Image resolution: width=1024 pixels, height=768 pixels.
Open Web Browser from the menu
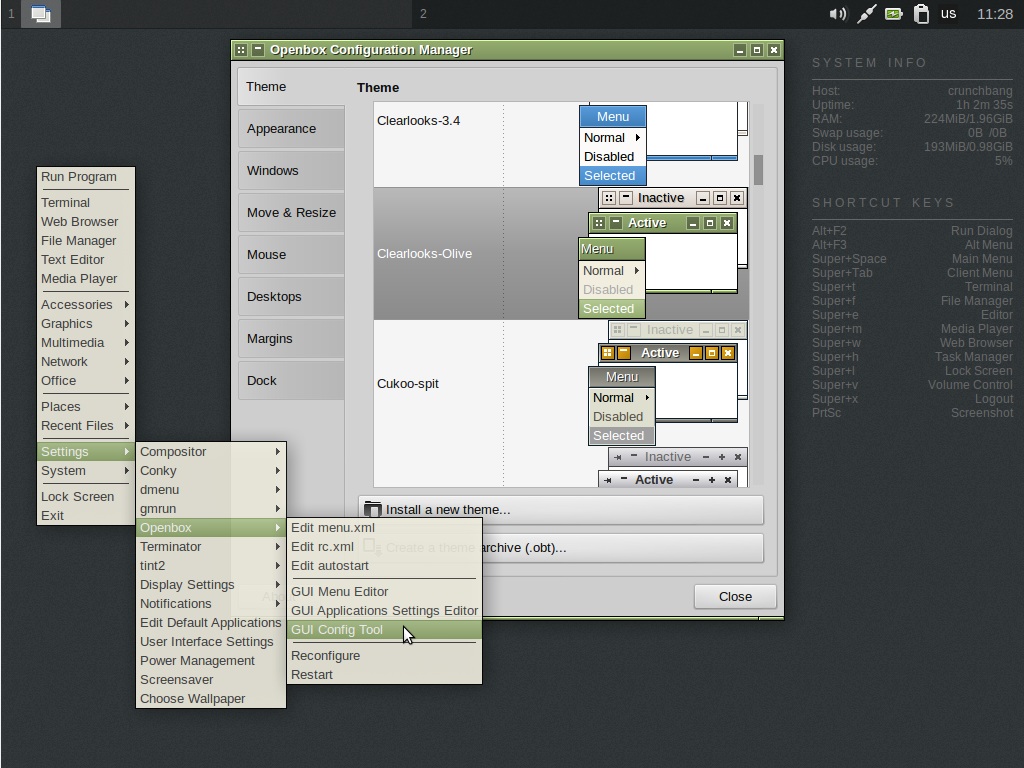tap(86, 221)
